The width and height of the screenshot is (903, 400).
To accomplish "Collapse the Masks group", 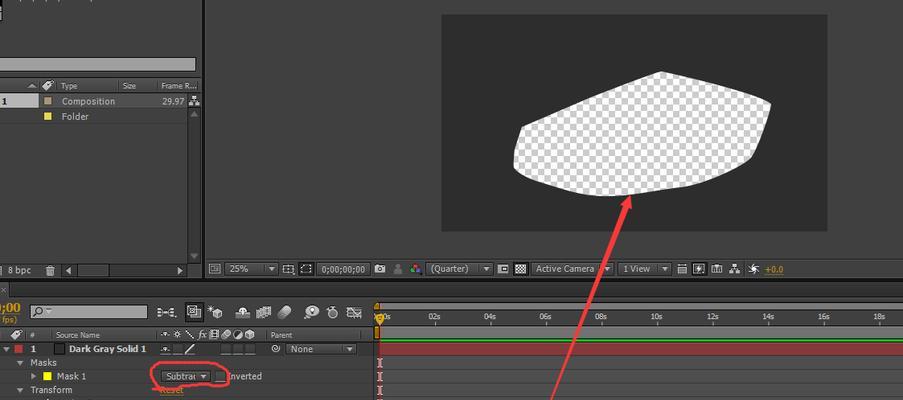I will click(20, 363).
